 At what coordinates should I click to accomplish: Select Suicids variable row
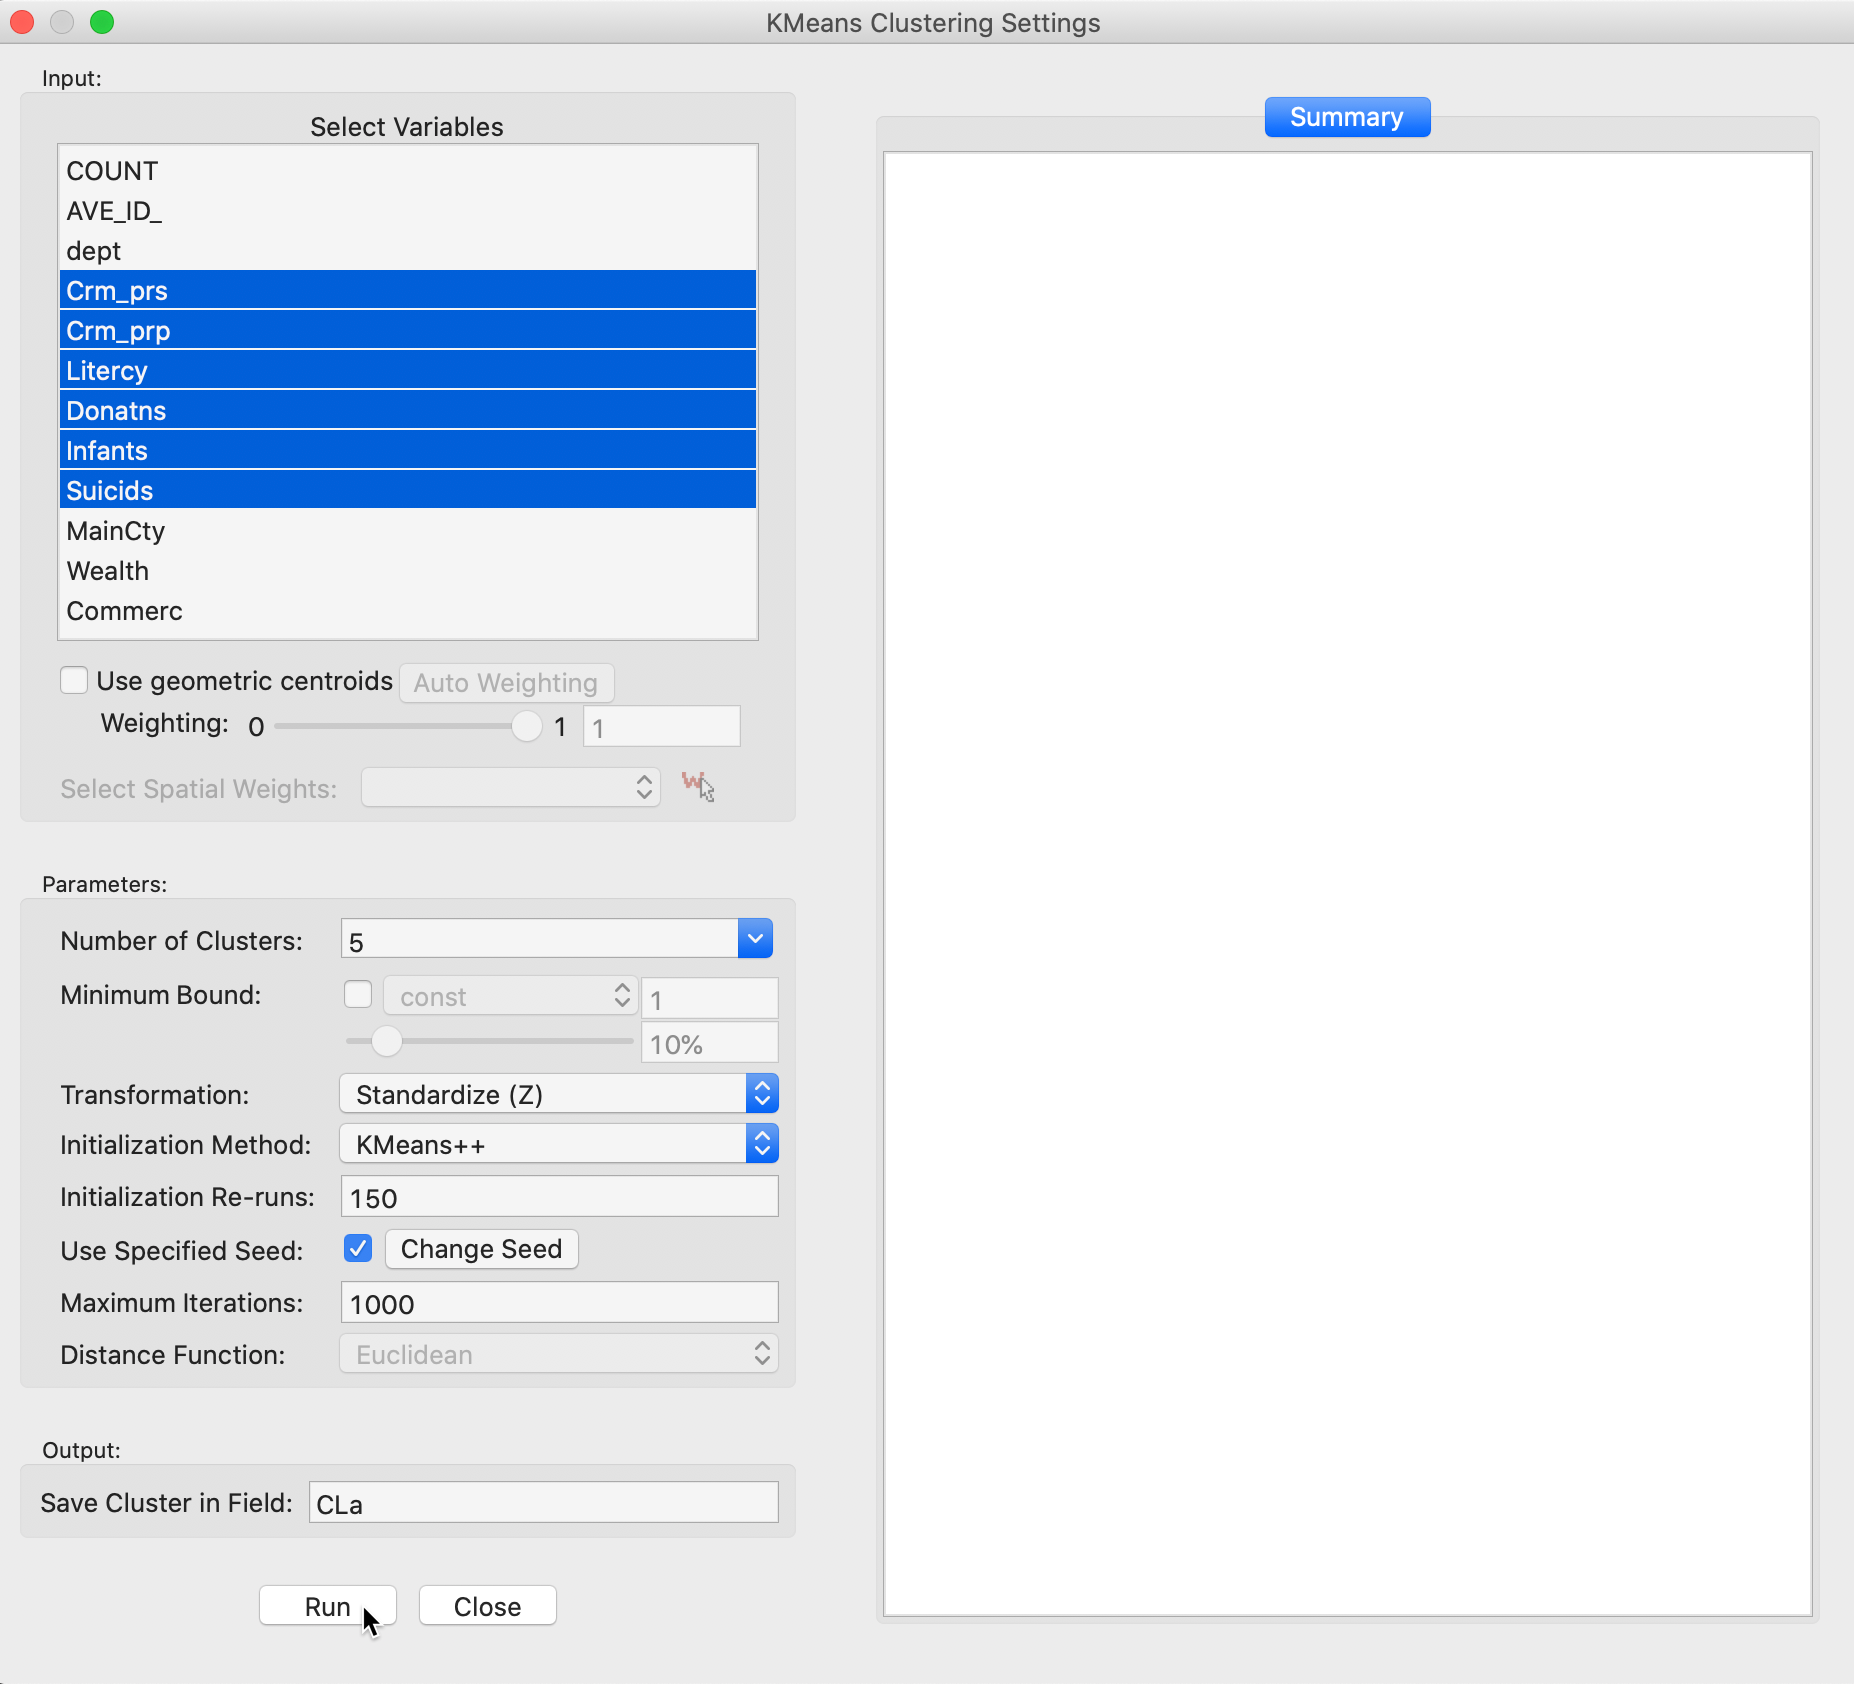[x=408, y=490]
